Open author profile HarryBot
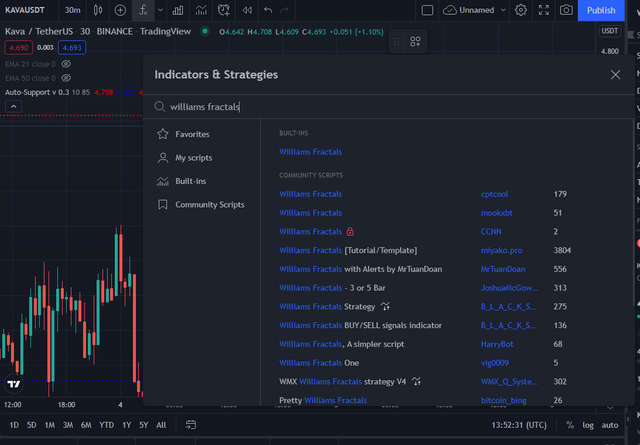This screenshot has width=640, height=445. (497, 344)
